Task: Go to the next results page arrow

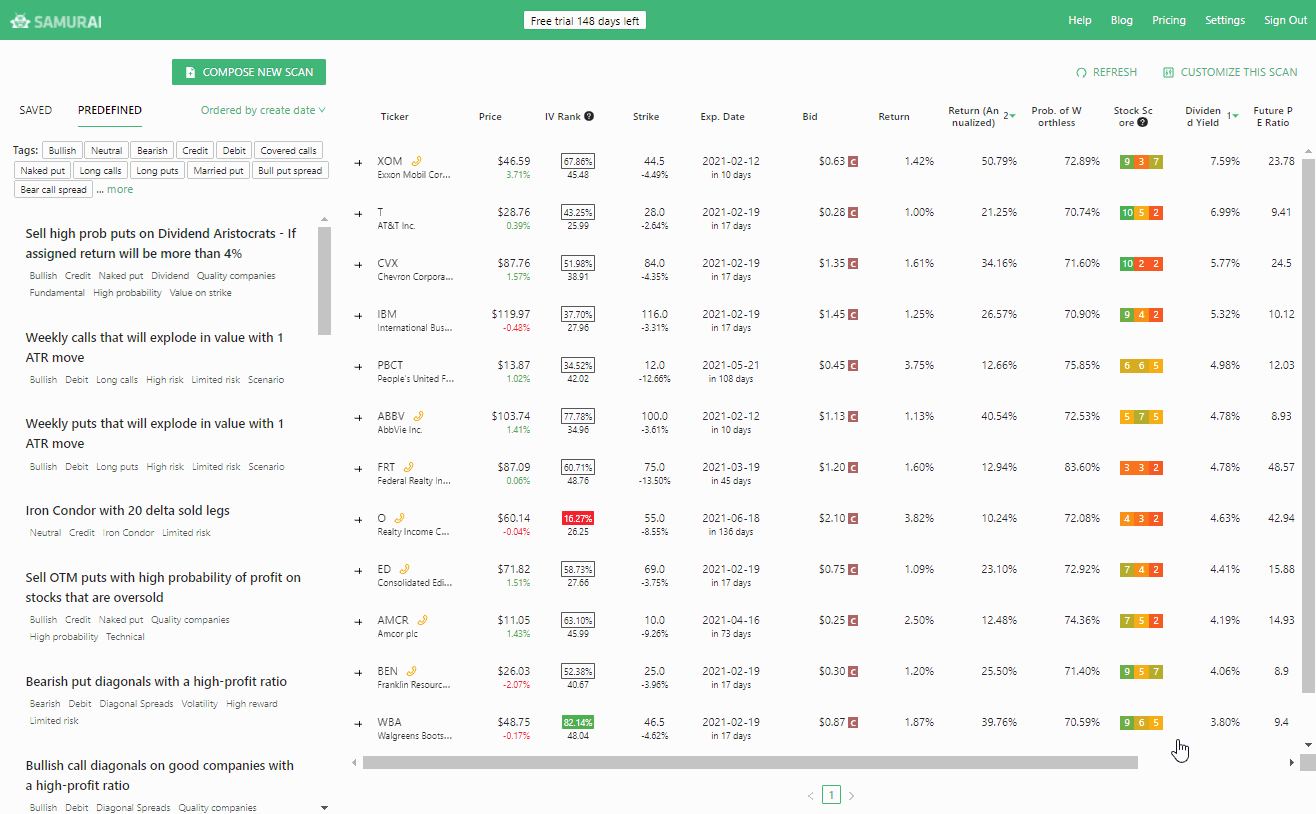Action: click(851, 796)
